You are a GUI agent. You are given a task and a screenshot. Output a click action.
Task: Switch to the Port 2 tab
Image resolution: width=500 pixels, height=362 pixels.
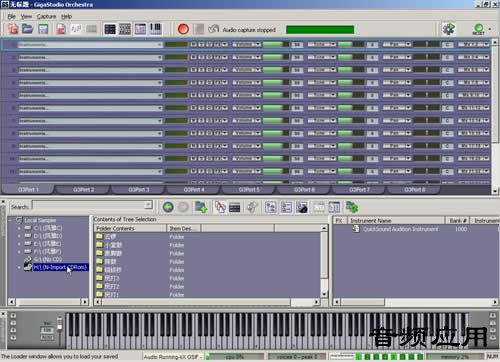[83, 190]
